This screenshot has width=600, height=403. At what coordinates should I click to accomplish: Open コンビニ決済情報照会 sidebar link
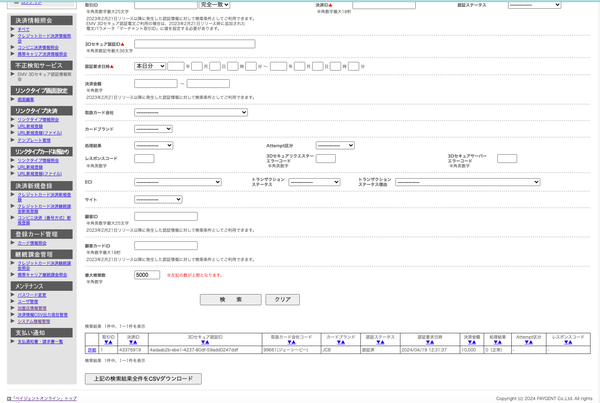tap(38, 47)
